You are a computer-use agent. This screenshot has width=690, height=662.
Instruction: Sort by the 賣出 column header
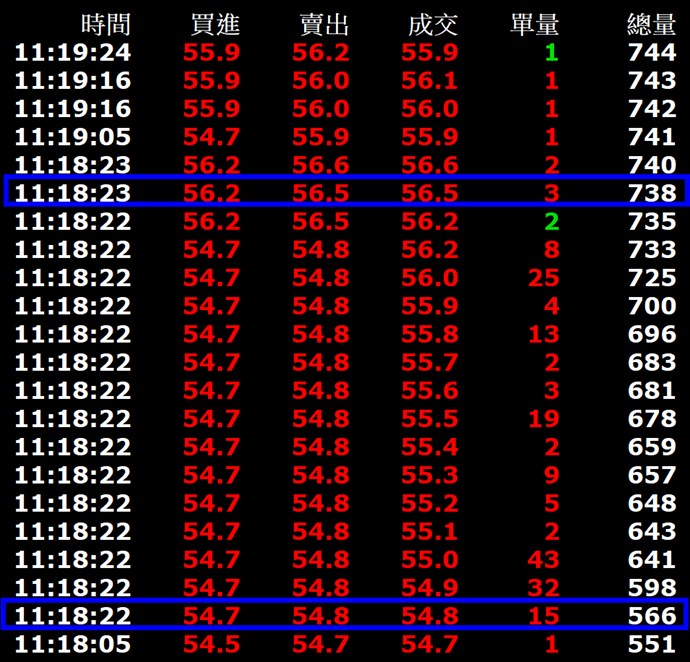tap(321, 25)
